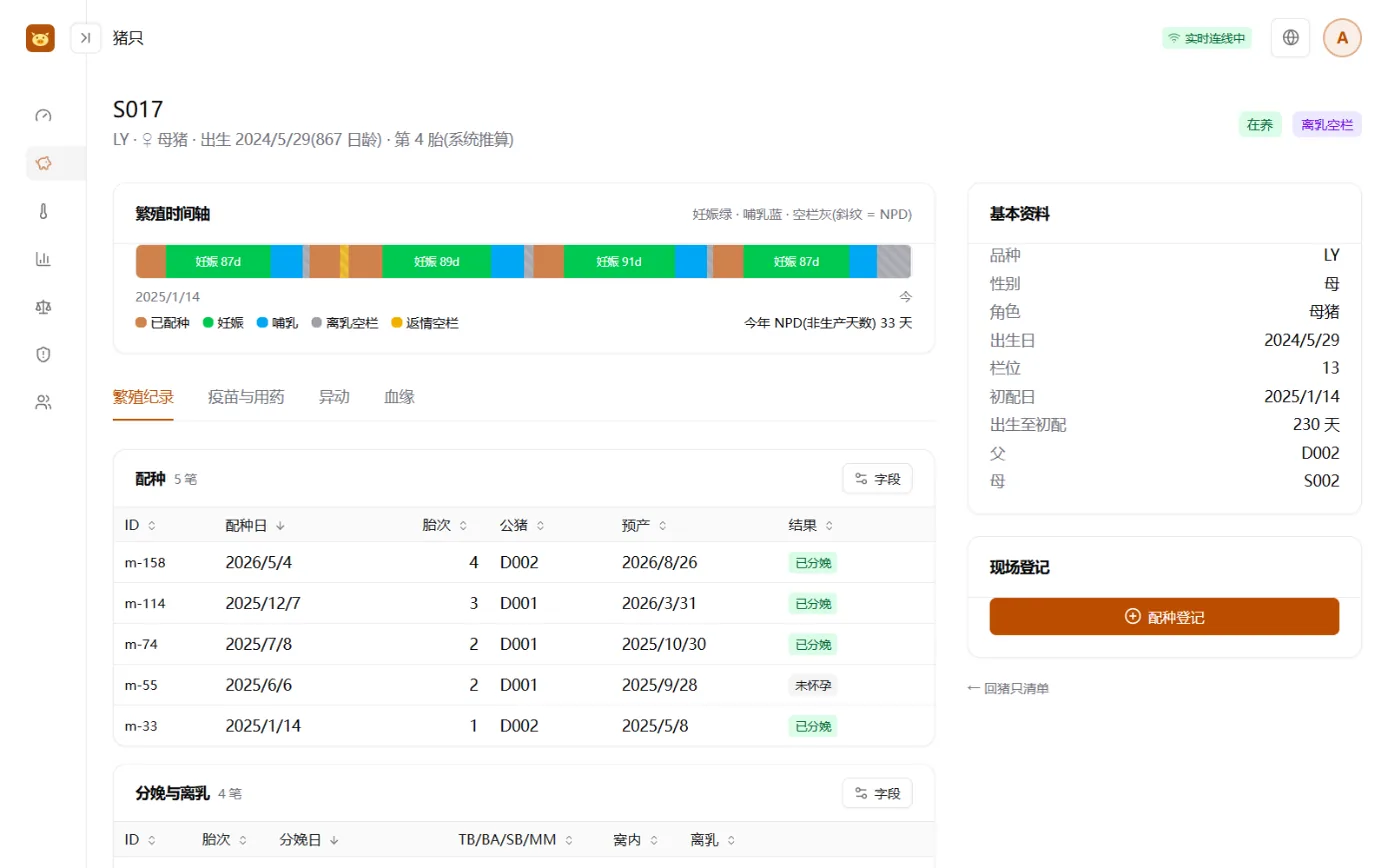Open the dashboard gauge icon in sidebar
The height and width of the screenshot is (868, 1388).
pyautogui.click(x=43, y=115)
